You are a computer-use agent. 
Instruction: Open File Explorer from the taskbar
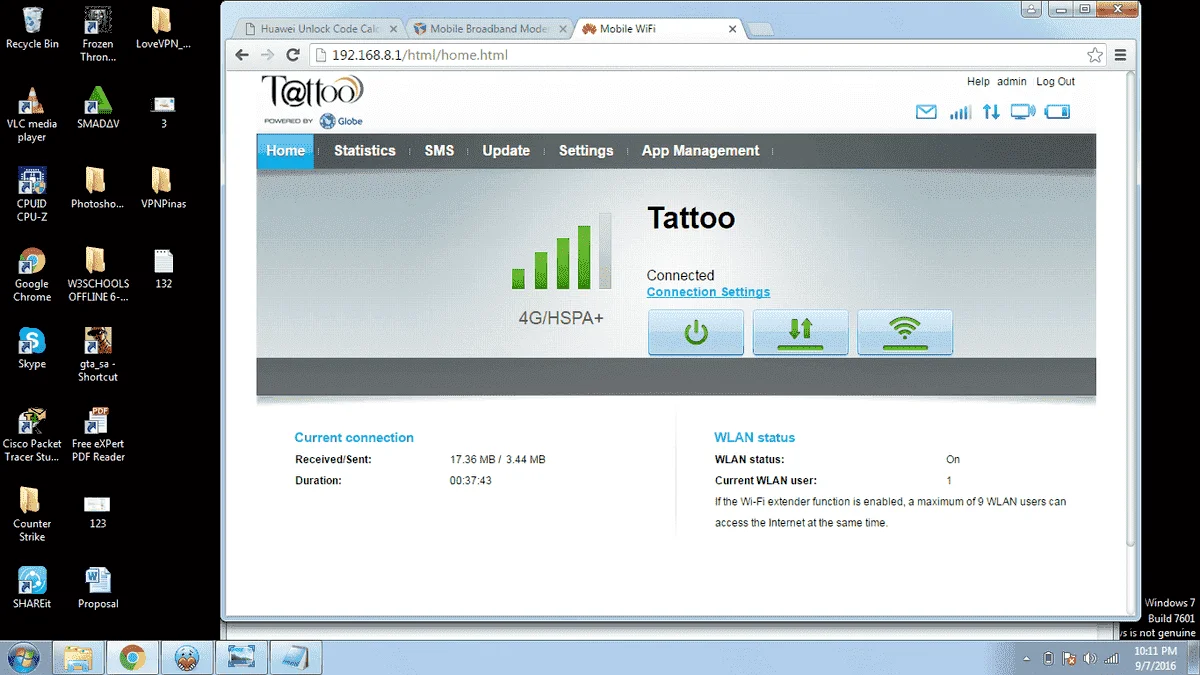click(79, 657)
